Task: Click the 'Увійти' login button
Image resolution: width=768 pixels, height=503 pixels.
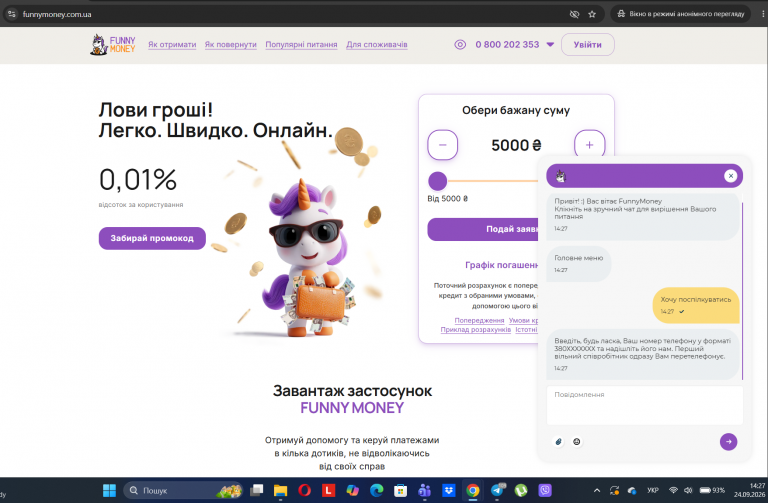Action: click(x=587, y=45)
